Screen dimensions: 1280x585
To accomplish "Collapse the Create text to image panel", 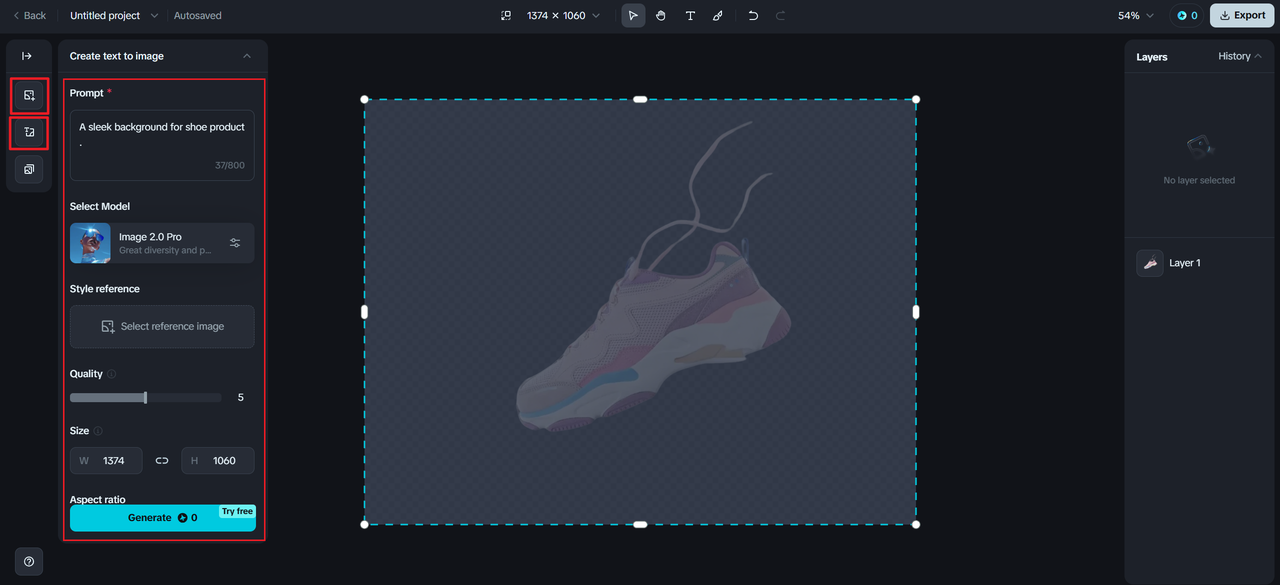I will [x=247, y=56].
